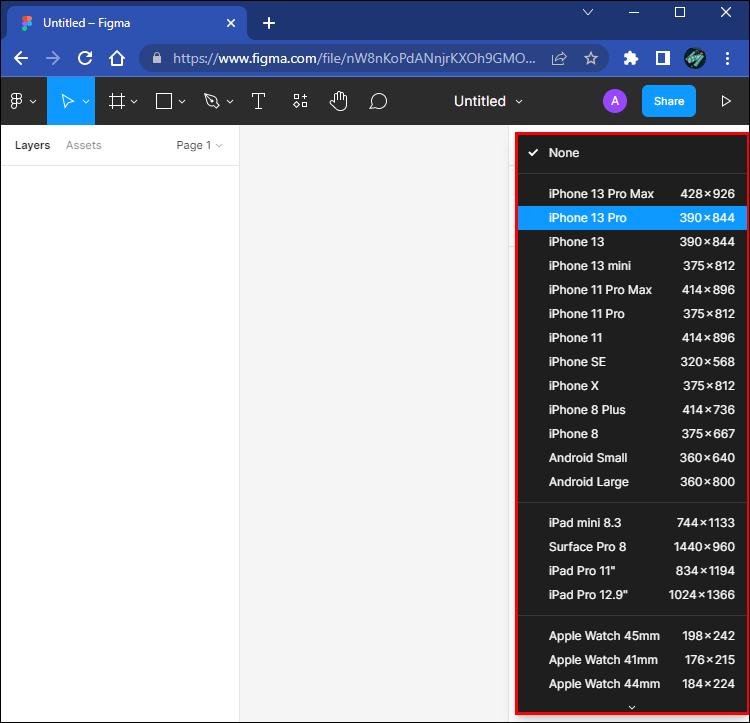This screenshot has height=723, width=750.
Task: Open the Figma main menu
Action: [x=22, y=101]
